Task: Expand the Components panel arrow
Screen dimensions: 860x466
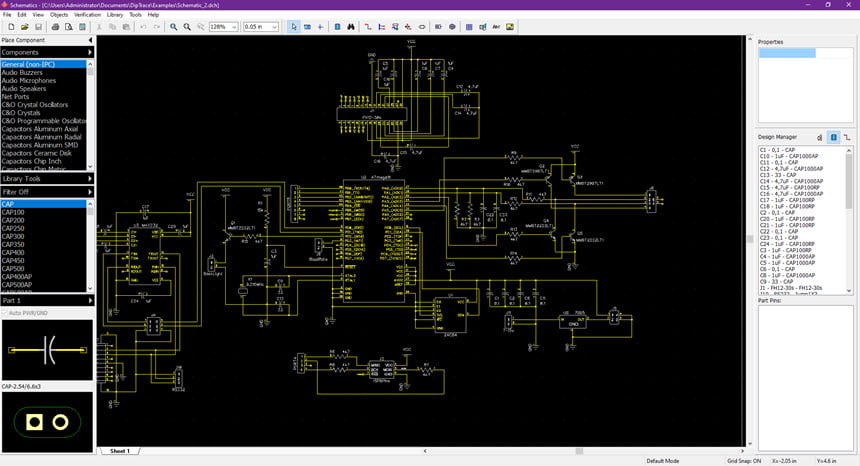Action: point(90,52)
